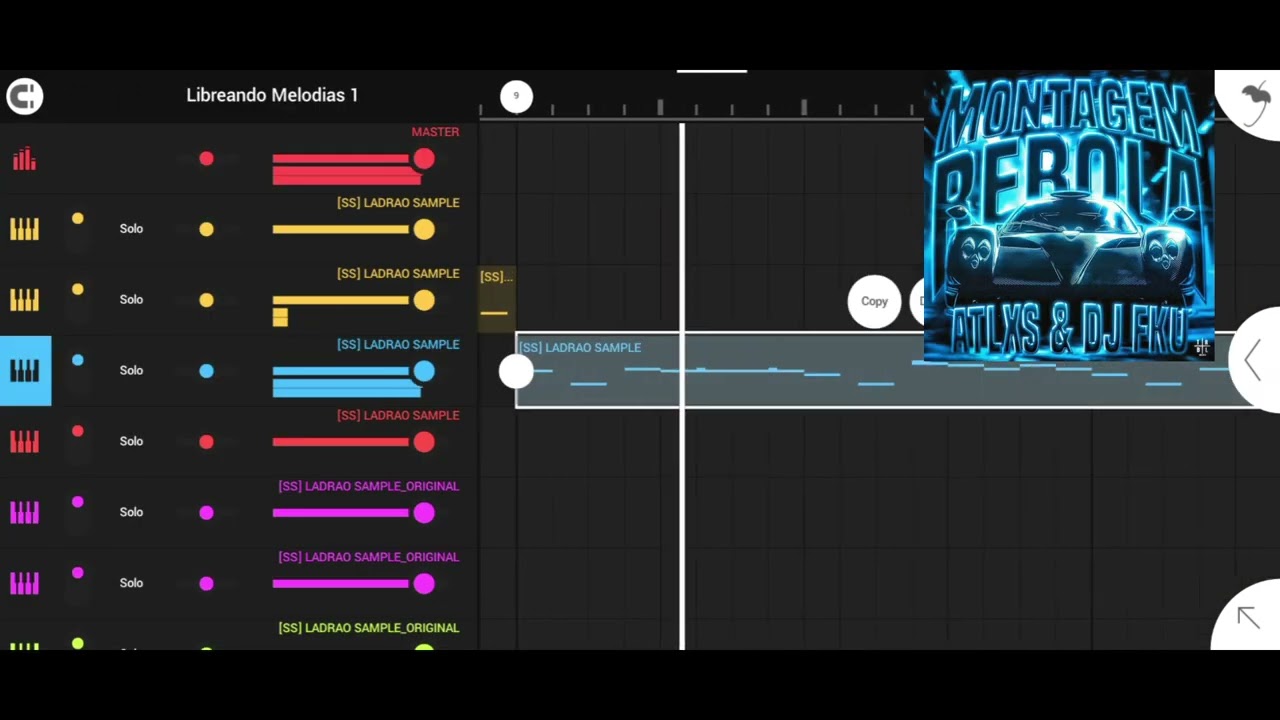1280x720 pixels.
Task: Click the lower magenta track pan knob
Action: pyautogui.click(x=206, y=584)
